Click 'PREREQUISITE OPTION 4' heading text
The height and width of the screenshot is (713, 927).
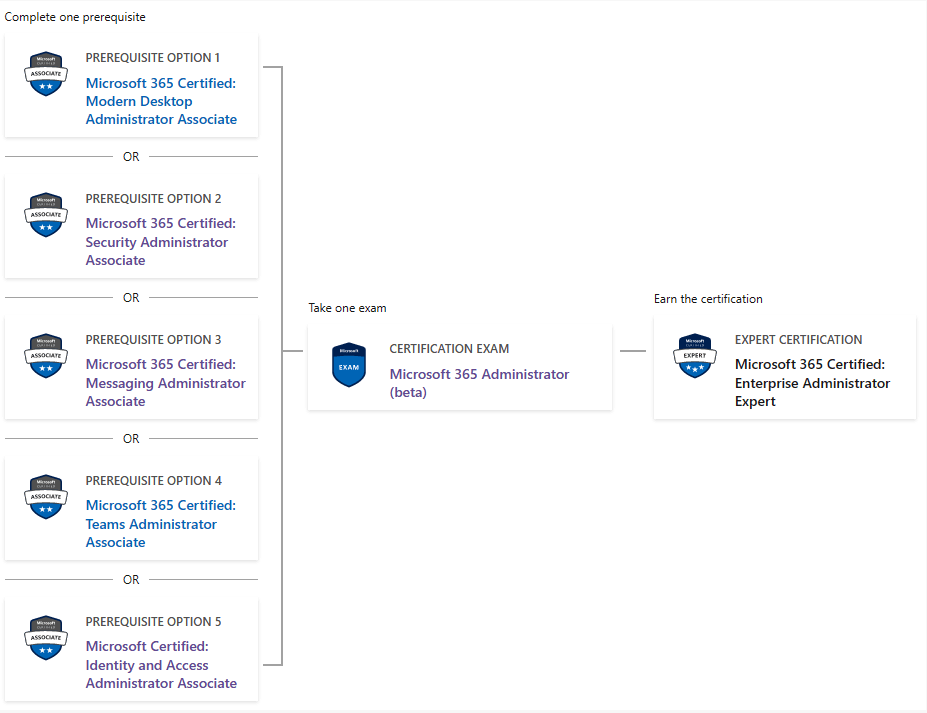(x=154, y=481)
